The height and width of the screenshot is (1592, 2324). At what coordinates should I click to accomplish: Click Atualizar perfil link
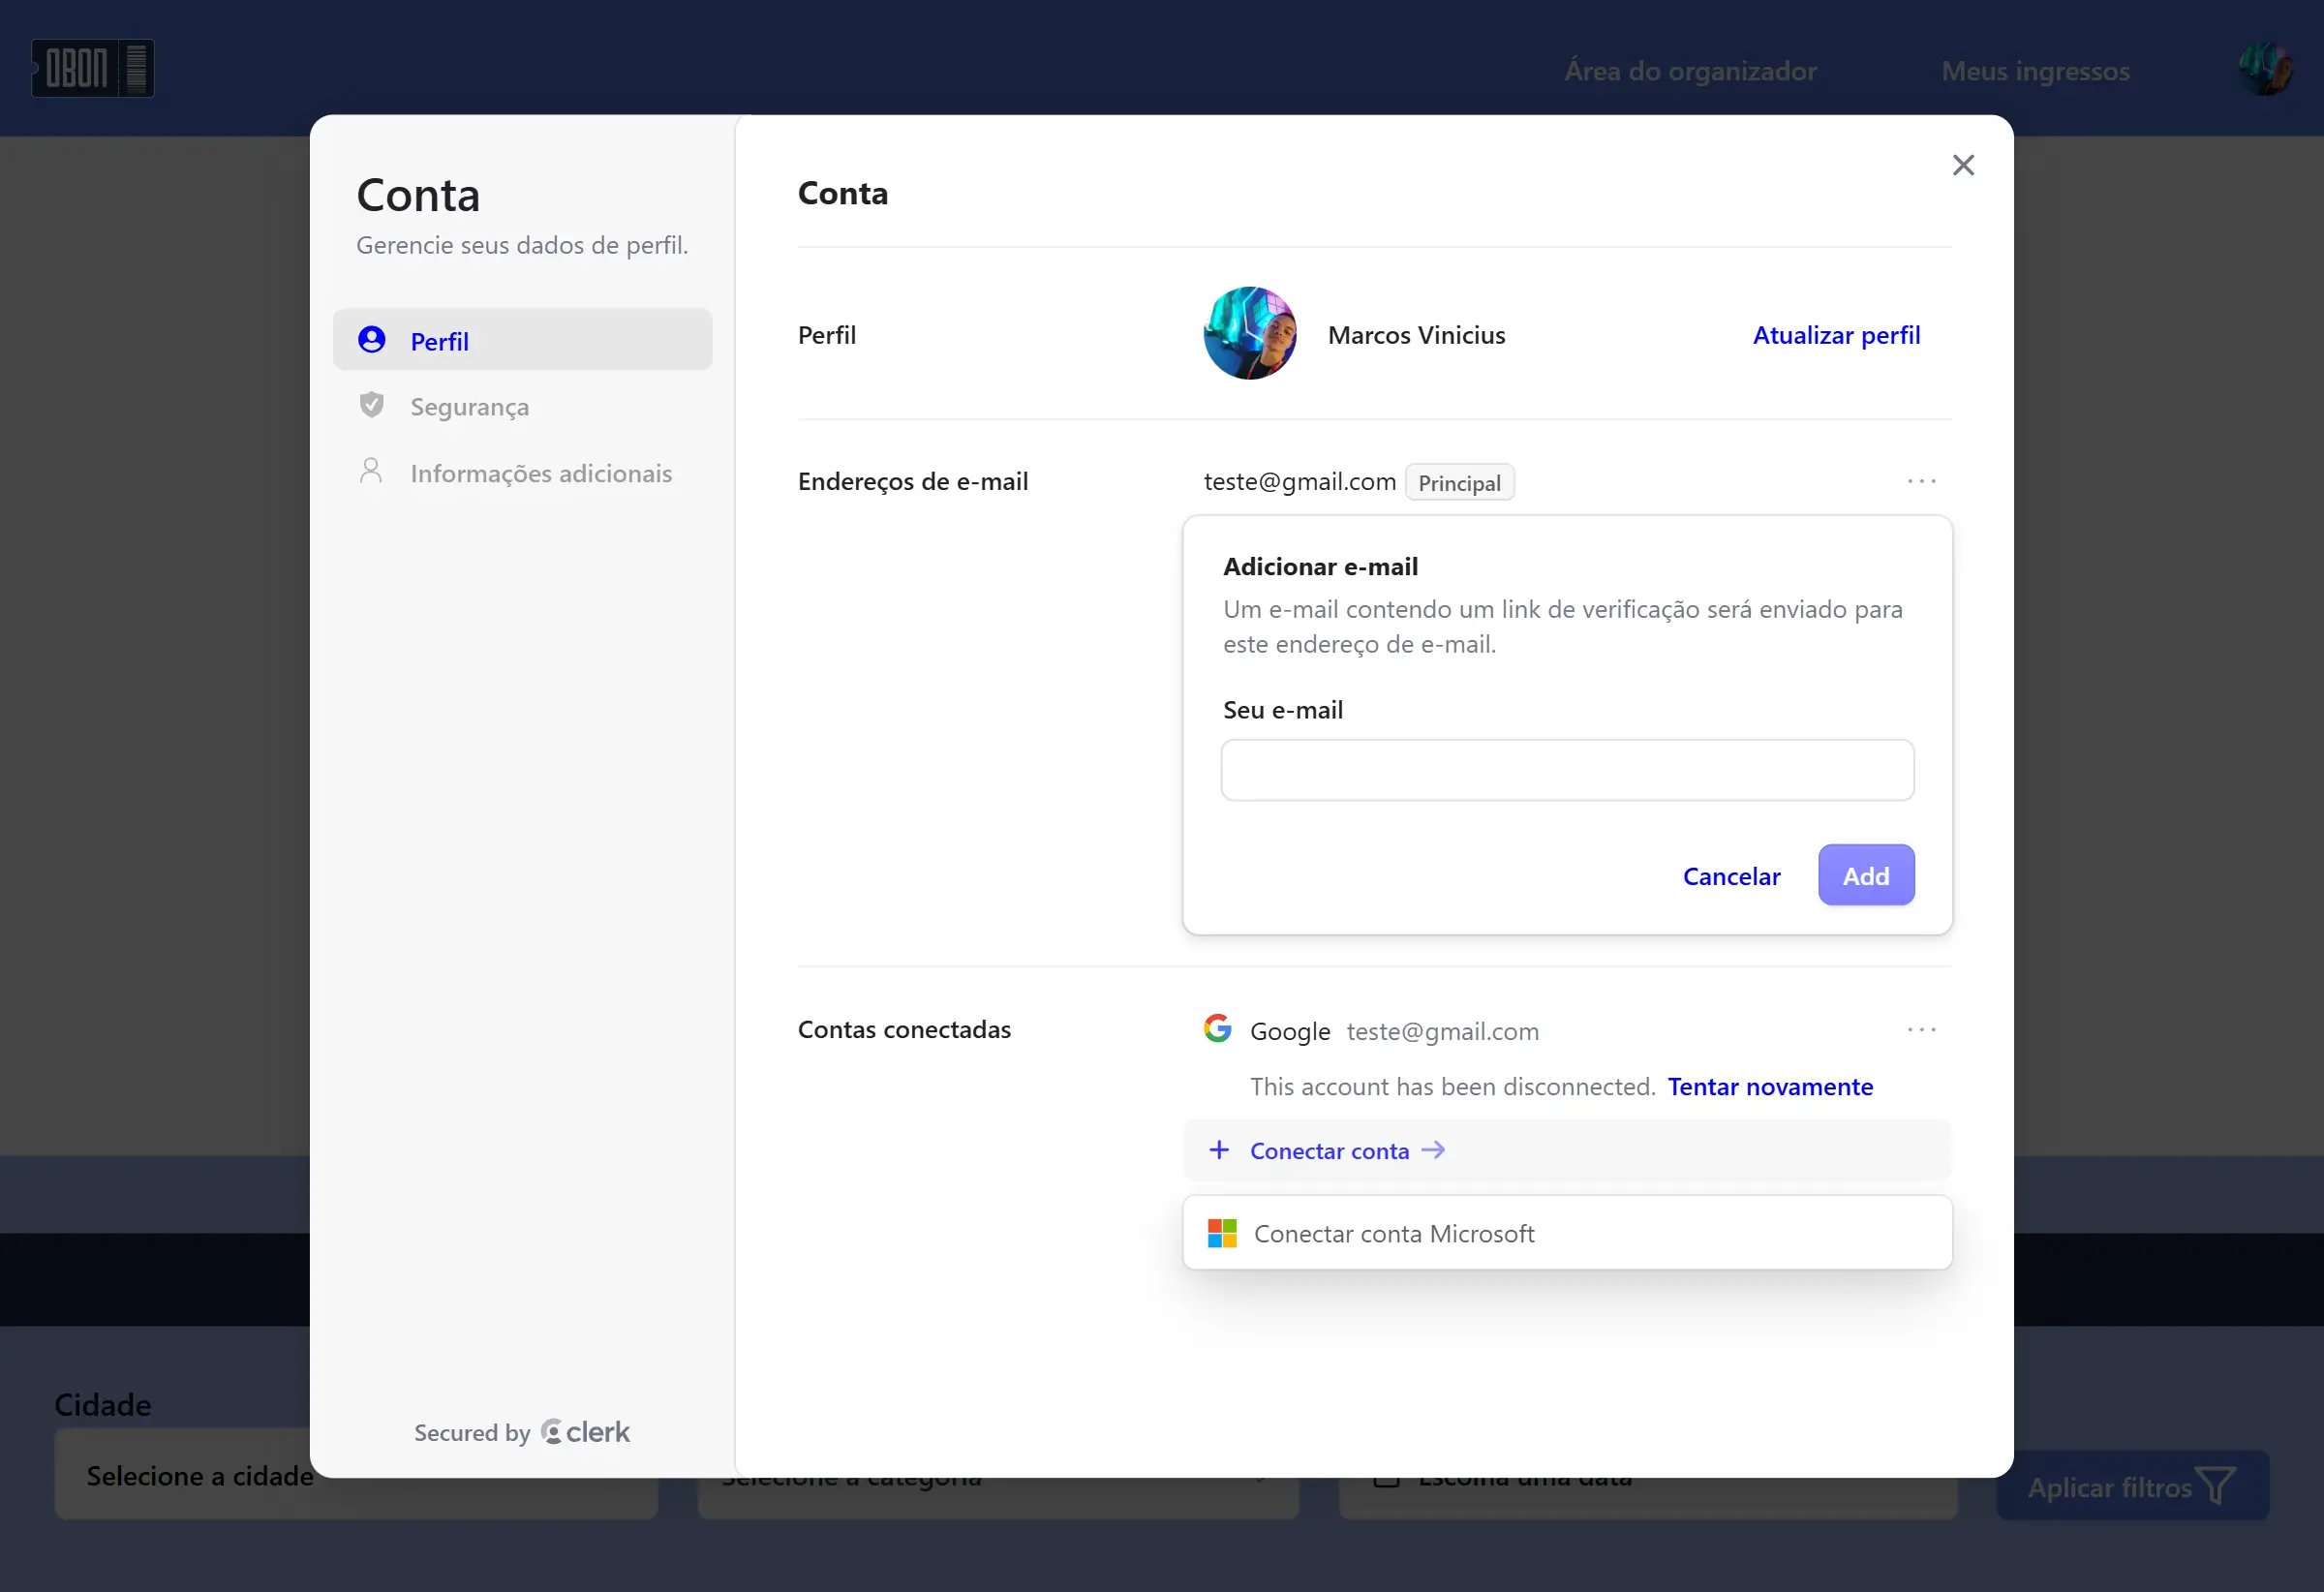click(x=1836, y=335)
